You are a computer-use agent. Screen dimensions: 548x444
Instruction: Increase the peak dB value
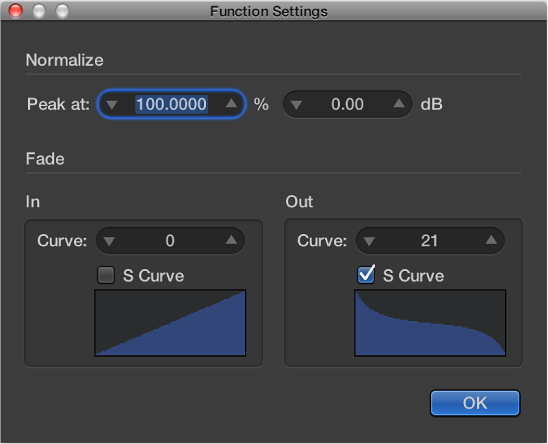click(399, 103)
